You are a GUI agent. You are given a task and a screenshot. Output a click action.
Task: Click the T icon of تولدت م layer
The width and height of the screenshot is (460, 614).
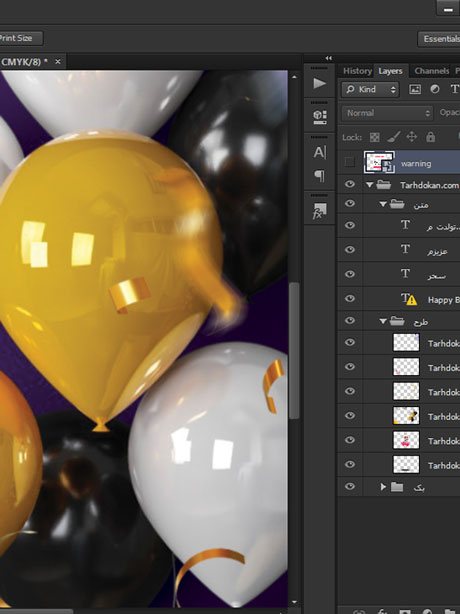[x=406, y=225]
